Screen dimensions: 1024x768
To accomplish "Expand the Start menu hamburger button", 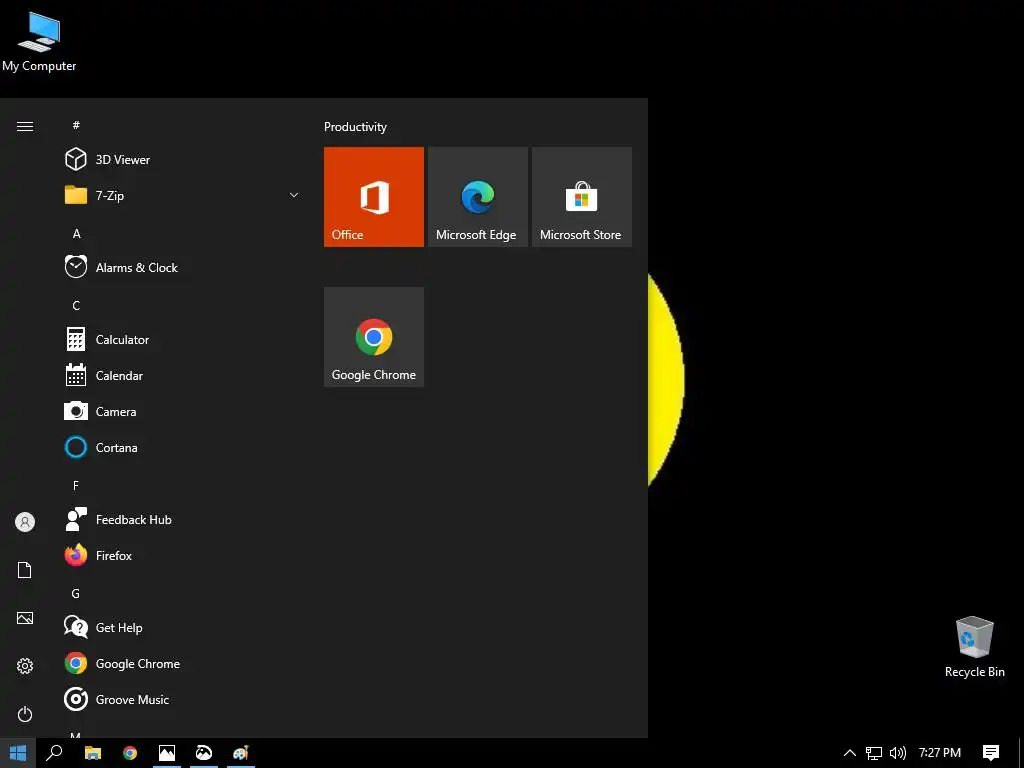I will click(x=25, y=127).
